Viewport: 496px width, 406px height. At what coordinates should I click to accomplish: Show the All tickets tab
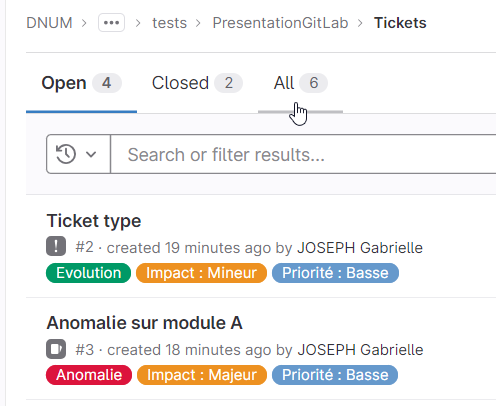pyautogui.click(x=300, y=83)
